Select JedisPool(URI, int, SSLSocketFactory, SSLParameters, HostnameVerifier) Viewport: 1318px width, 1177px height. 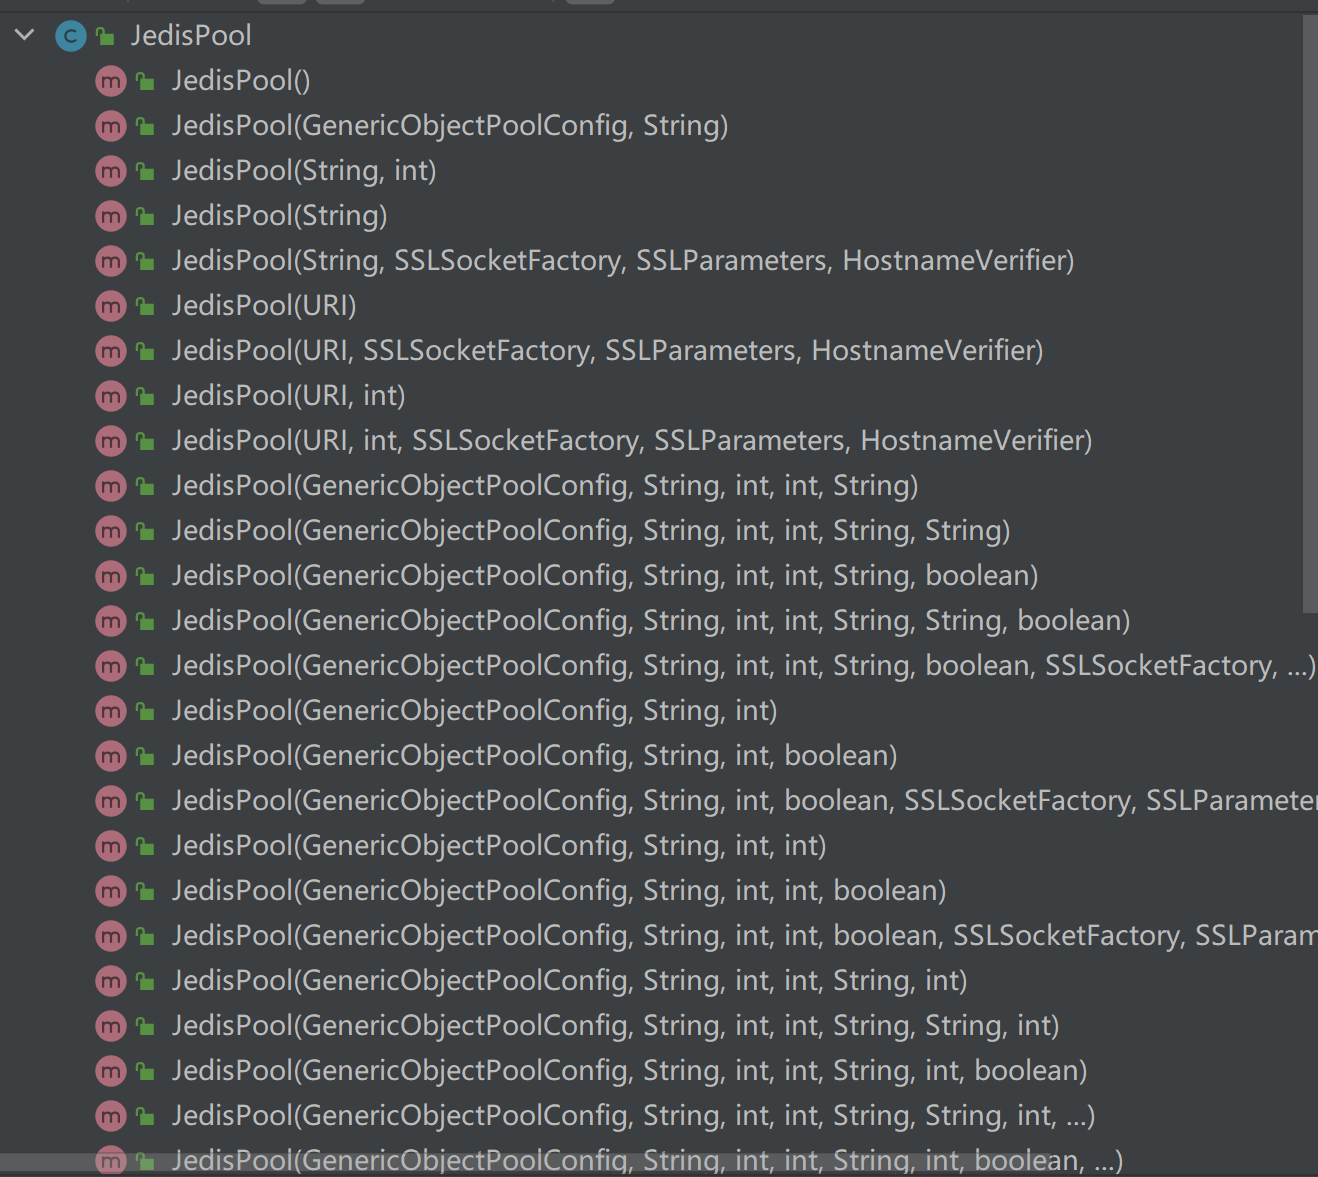click(x=632, y=441)
